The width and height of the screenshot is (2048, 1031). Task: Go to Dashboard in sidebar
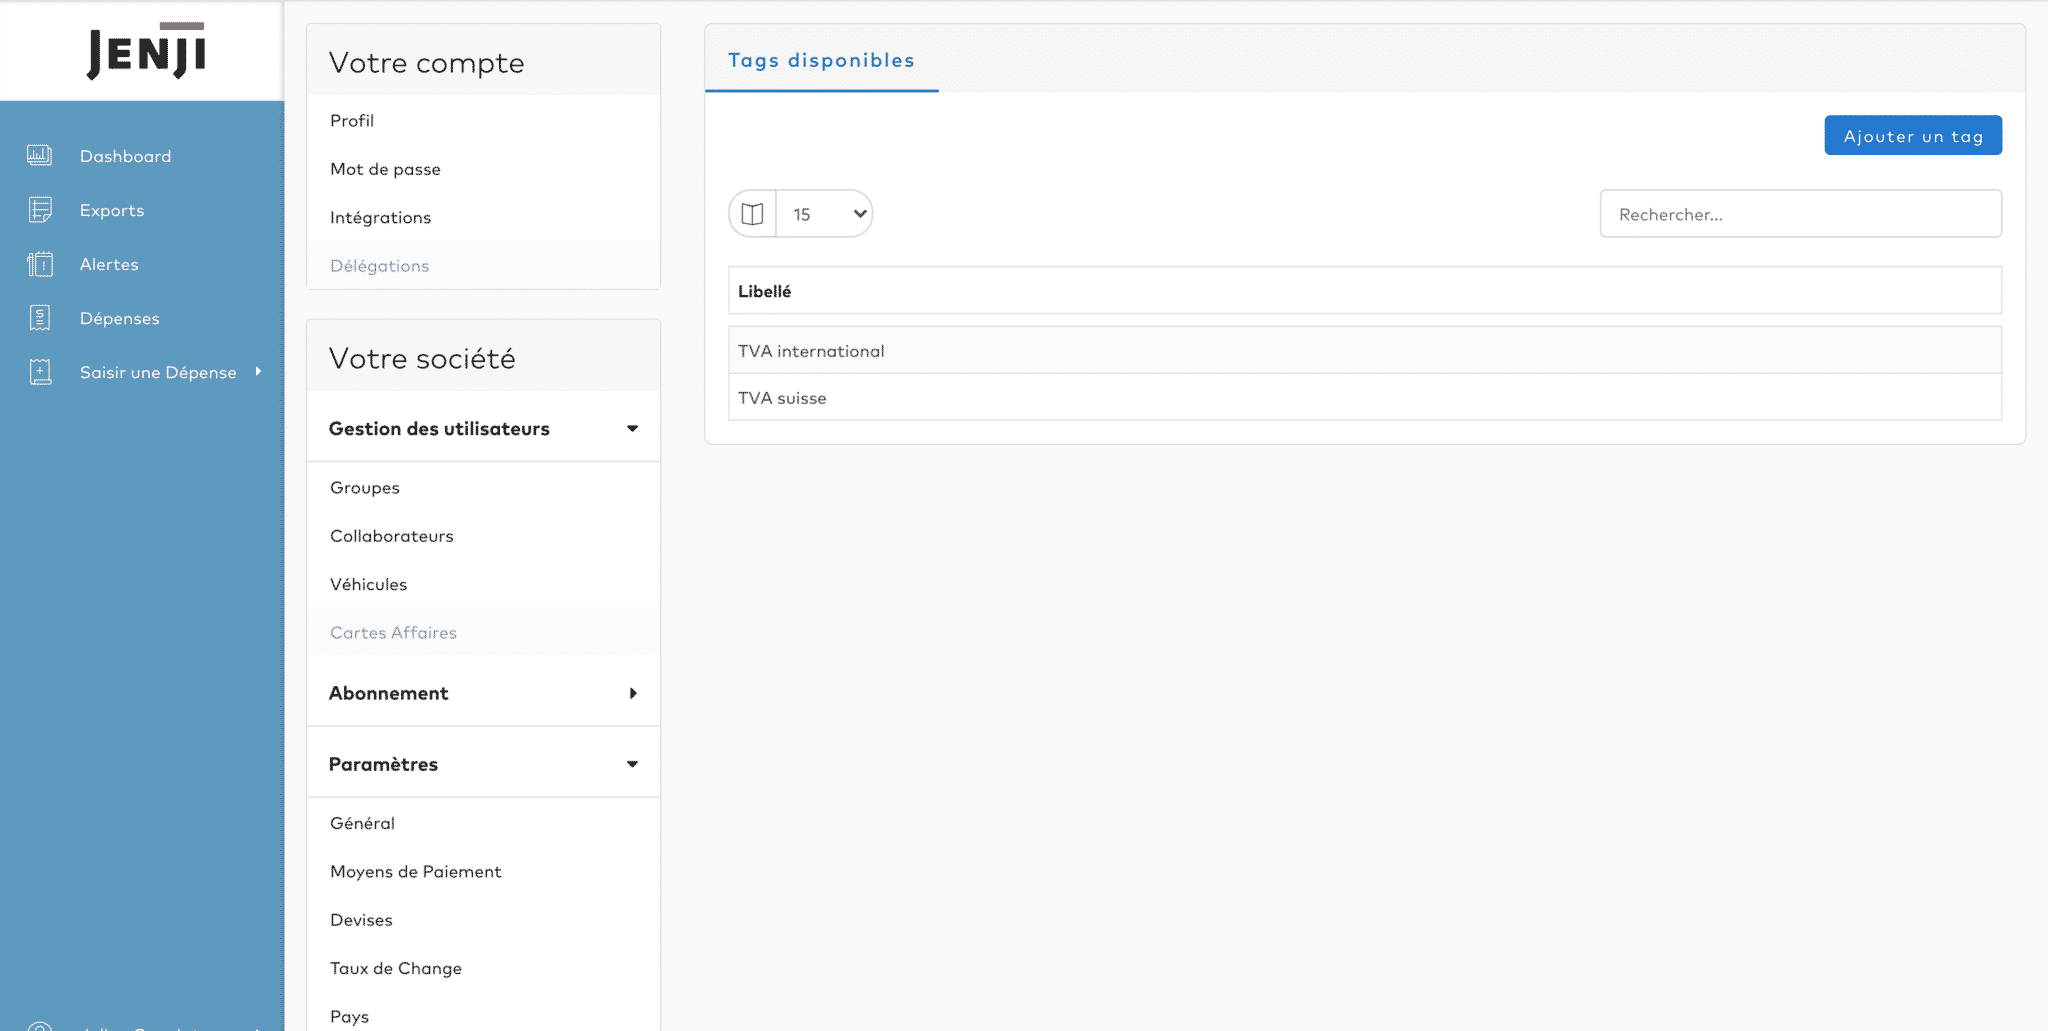click(x=126, y=156)
